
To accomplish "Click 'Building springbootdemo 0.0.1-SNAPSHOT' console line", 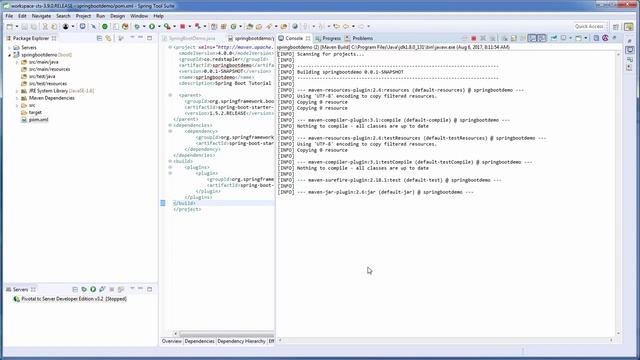I will point(350,72).
